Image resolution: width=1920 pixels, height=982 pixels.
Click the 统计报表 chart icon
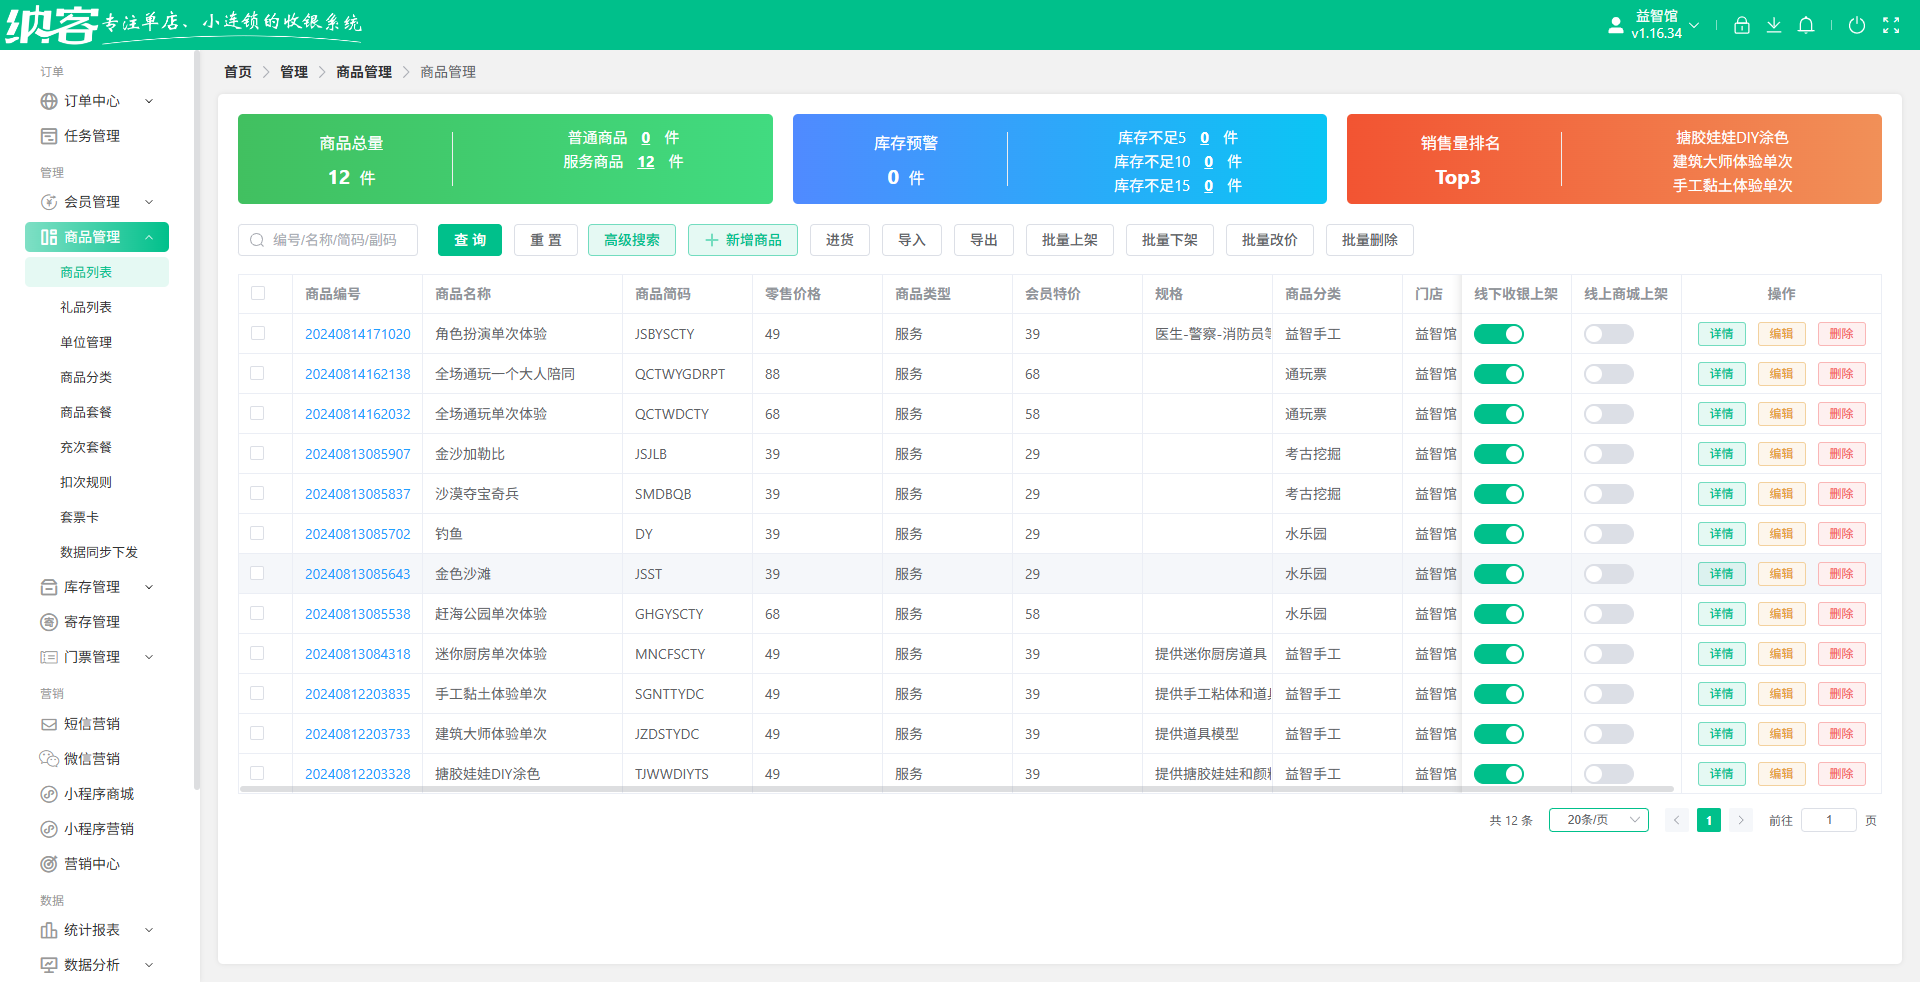tap(49, 930)
